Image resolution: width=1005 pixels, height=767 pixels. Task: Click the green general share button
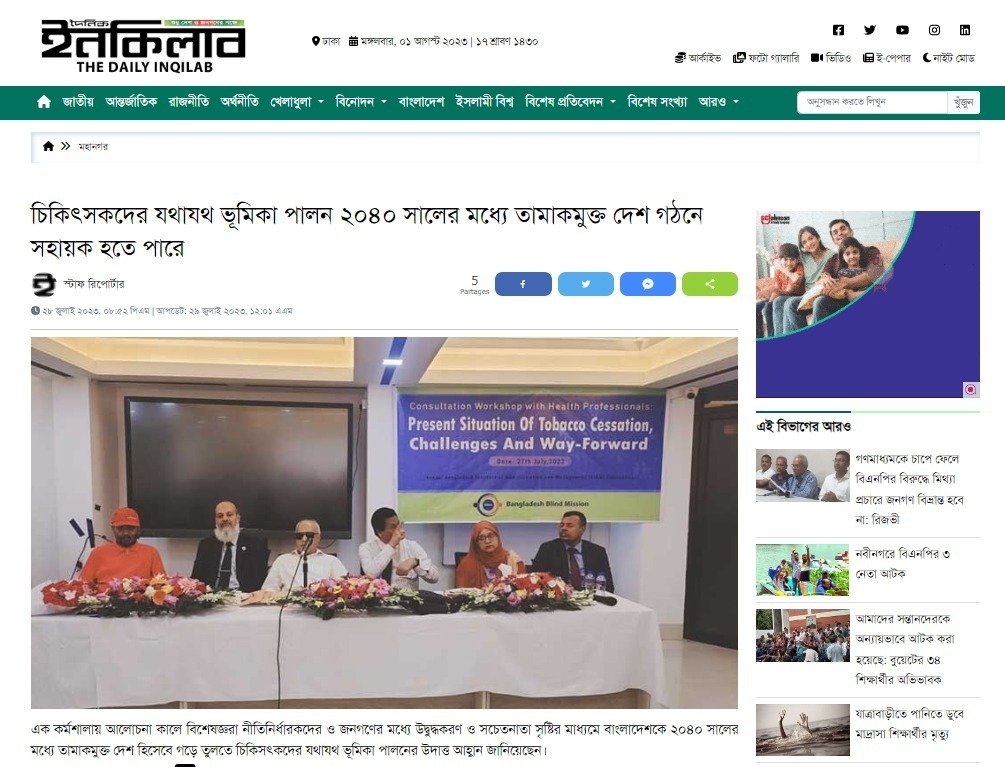click(x=710, y=284)
